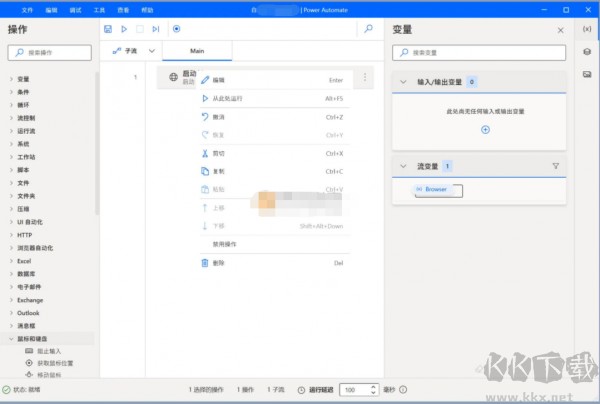Open the 子流 subflows dropdown
The width and height of the screenshot is (600, 404).
click(x=152, y=50)
